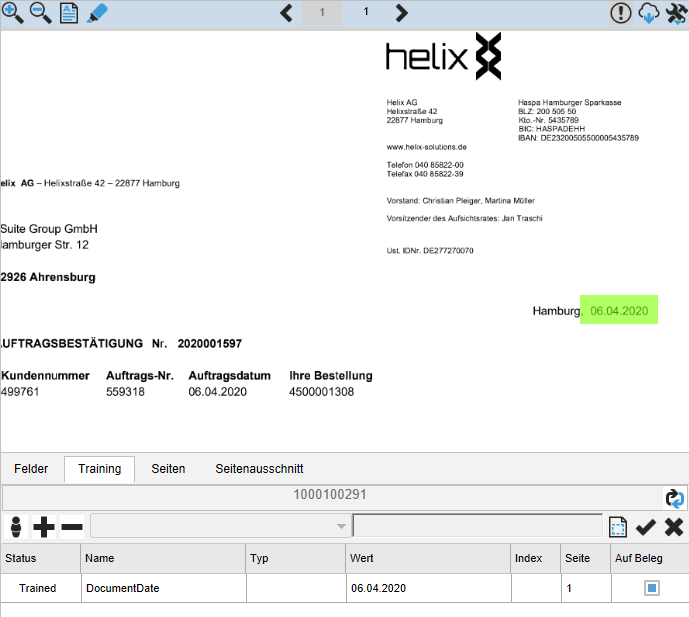The width and height of the screenshot is (689, 617).
Task: Switch to the Felder tab
Action: 31,468
